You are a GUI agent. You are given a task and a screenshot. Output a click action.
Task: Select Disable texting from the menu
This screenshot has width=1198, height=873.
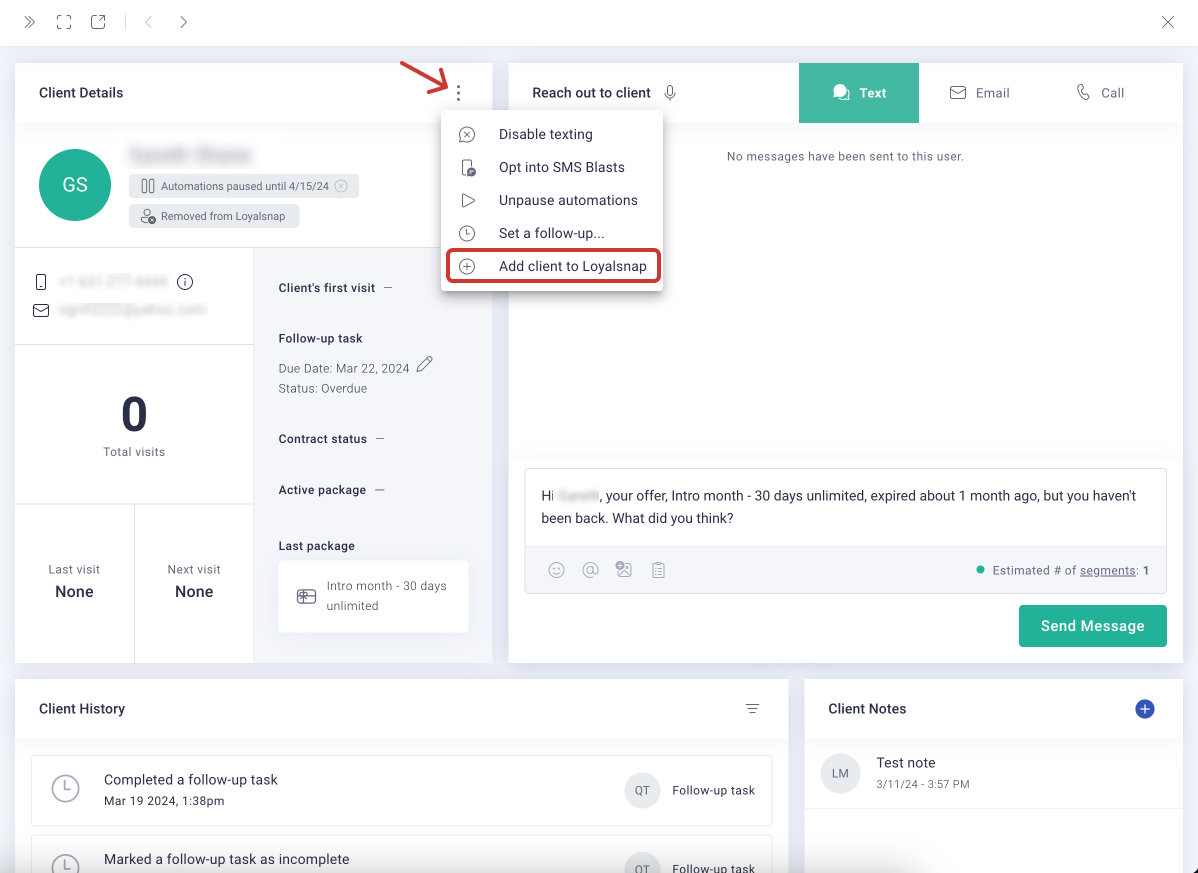(545, 134)
